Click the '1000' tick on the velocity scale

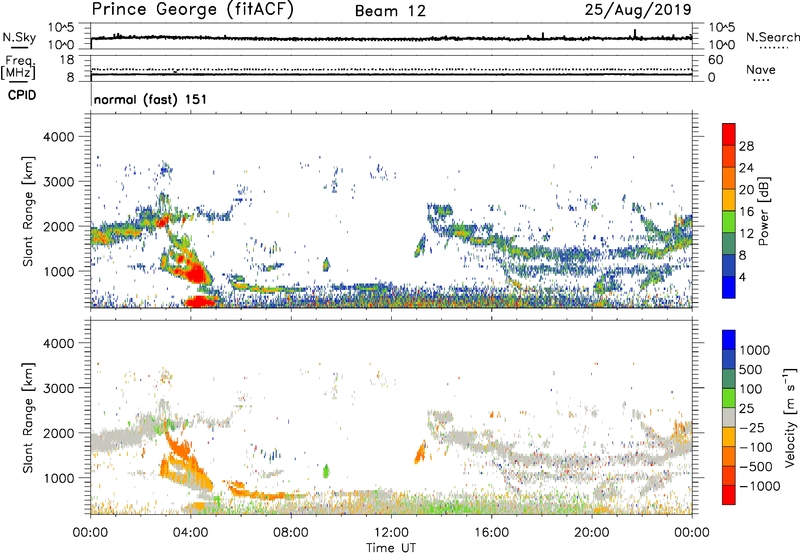pos(755,350)
